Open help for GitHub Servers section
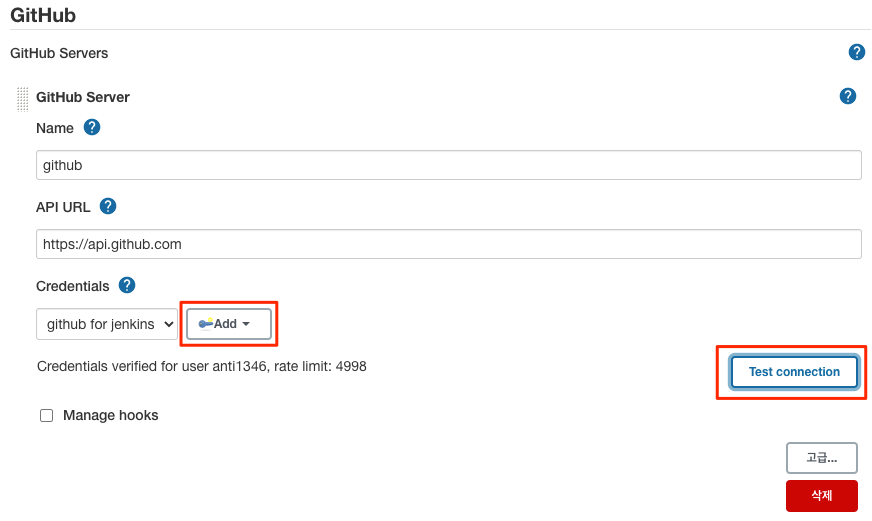The image size is (872, 521). point(856,52)
